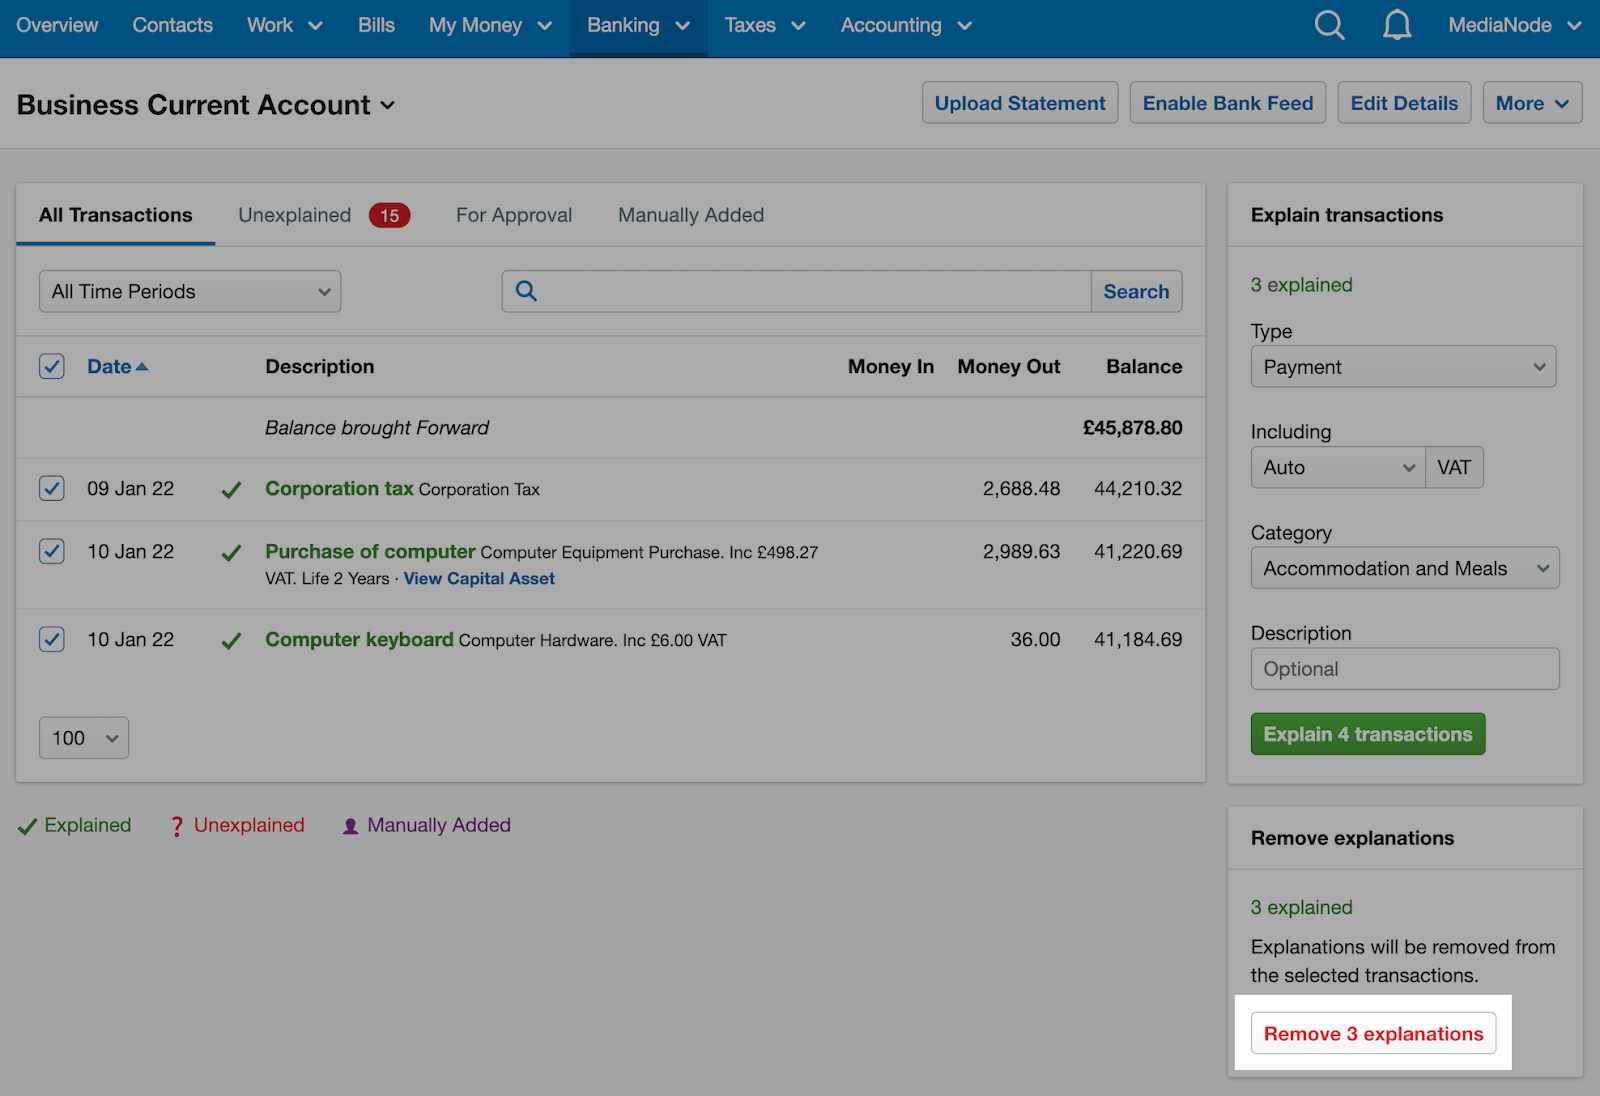This screenshot has width=1600, height=1096.
Task: Uncheck the Purchase of computer row checkbox
Action: coord(52,551)
